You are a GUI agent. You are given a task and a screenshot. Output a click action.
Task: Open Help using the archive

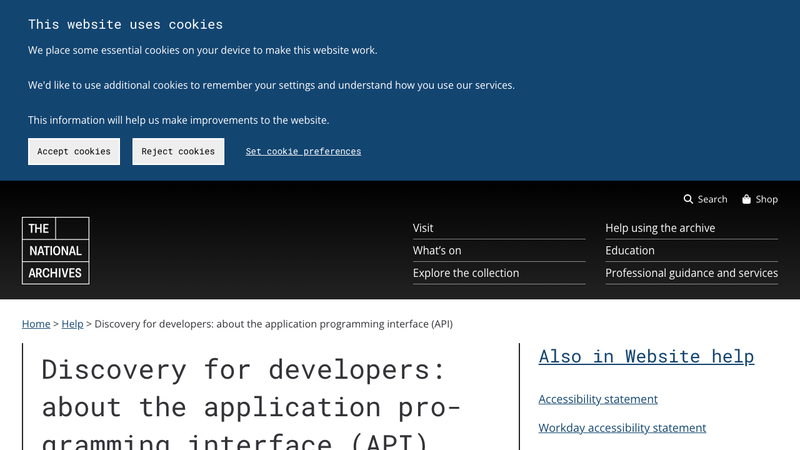(660, 228)
